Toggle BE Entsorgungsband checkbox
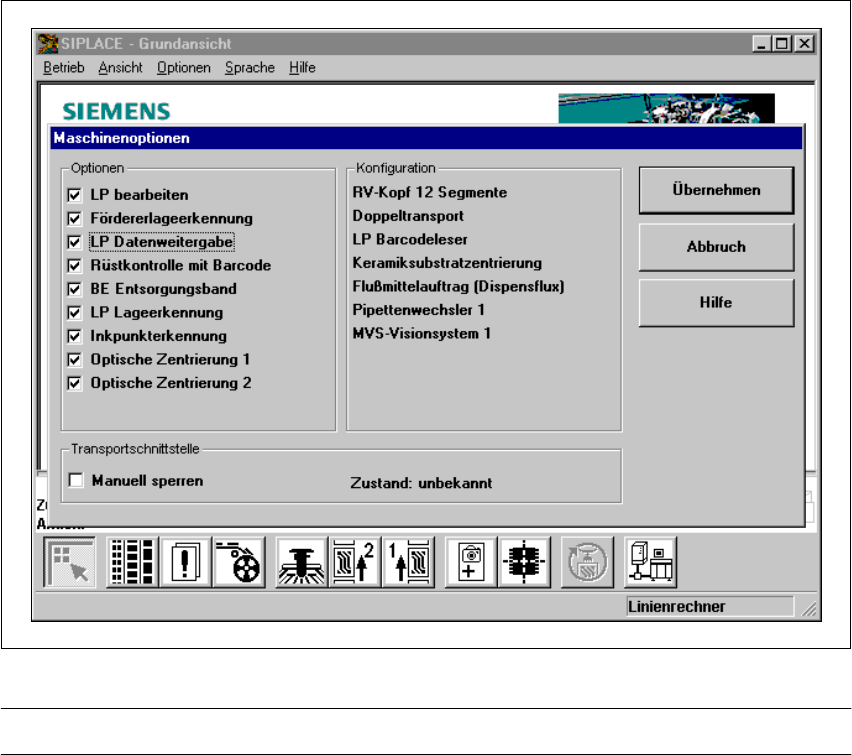852x755 pixels. (x=74, y=289)
